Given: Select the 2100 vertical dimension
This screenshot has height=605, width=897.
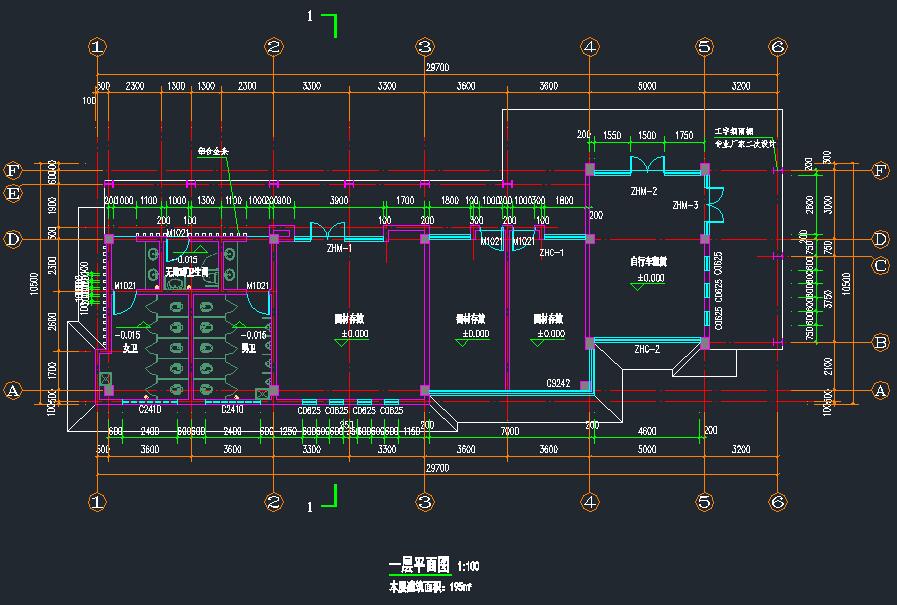Looking at the screenshot, I should (x=828, y=366).
